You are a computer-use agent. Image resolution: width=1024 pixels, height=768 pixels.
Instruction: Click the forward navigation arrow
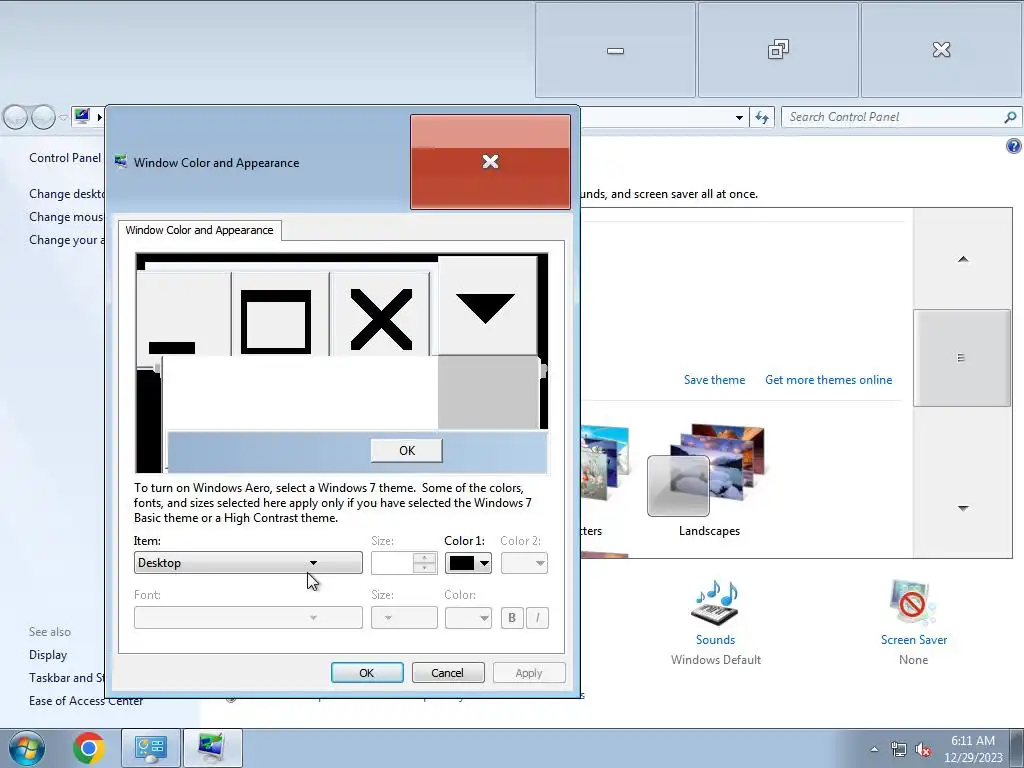(x=43, y=118)
